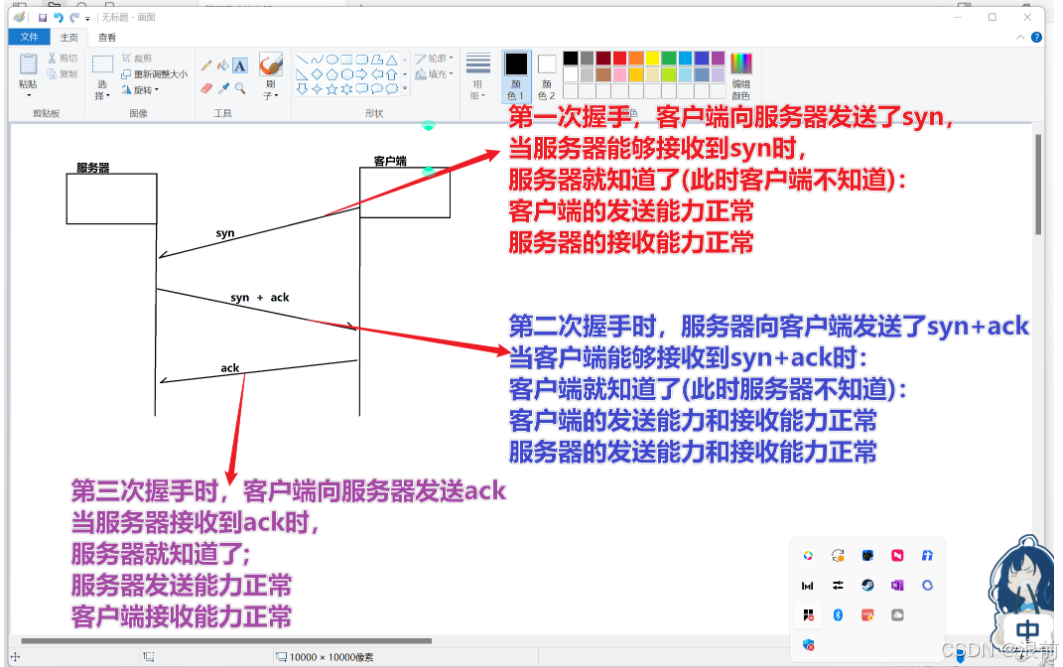Click the Brushes (刷子) icon

tap(270, 65)
